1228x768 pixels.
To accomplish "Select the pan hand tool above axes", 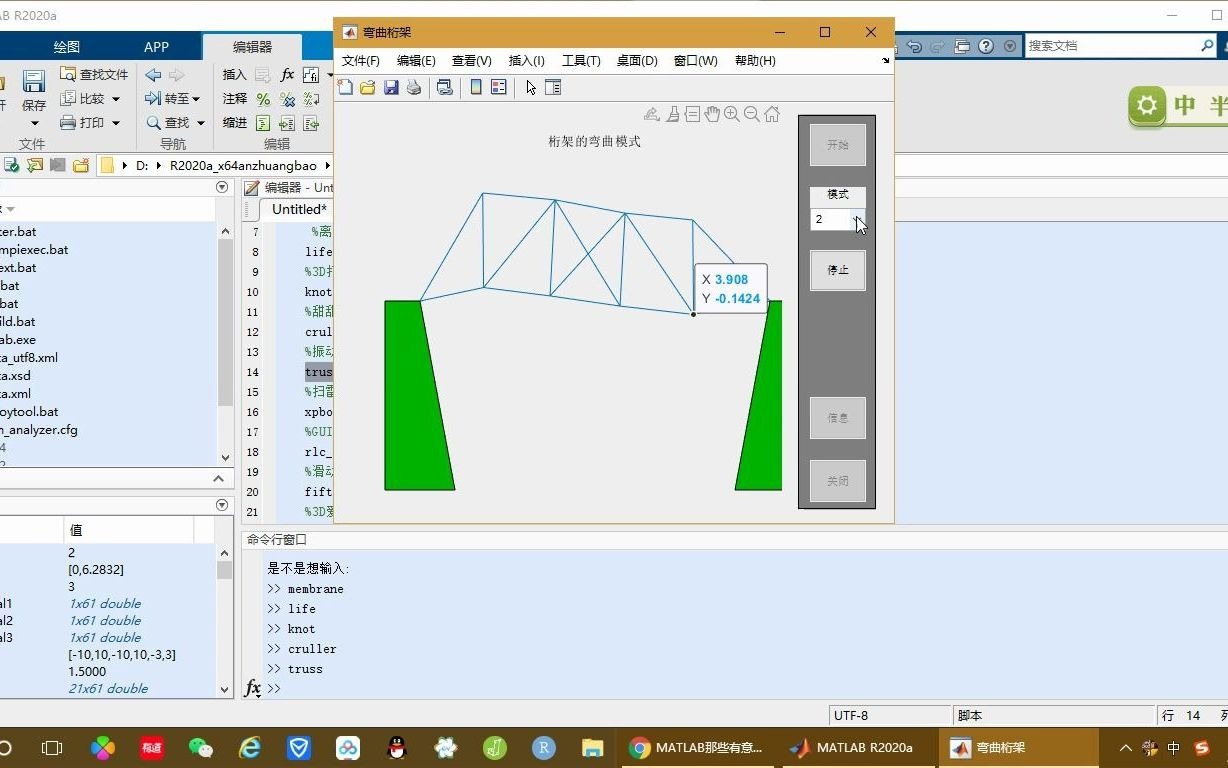I will [x=712, y=115].
